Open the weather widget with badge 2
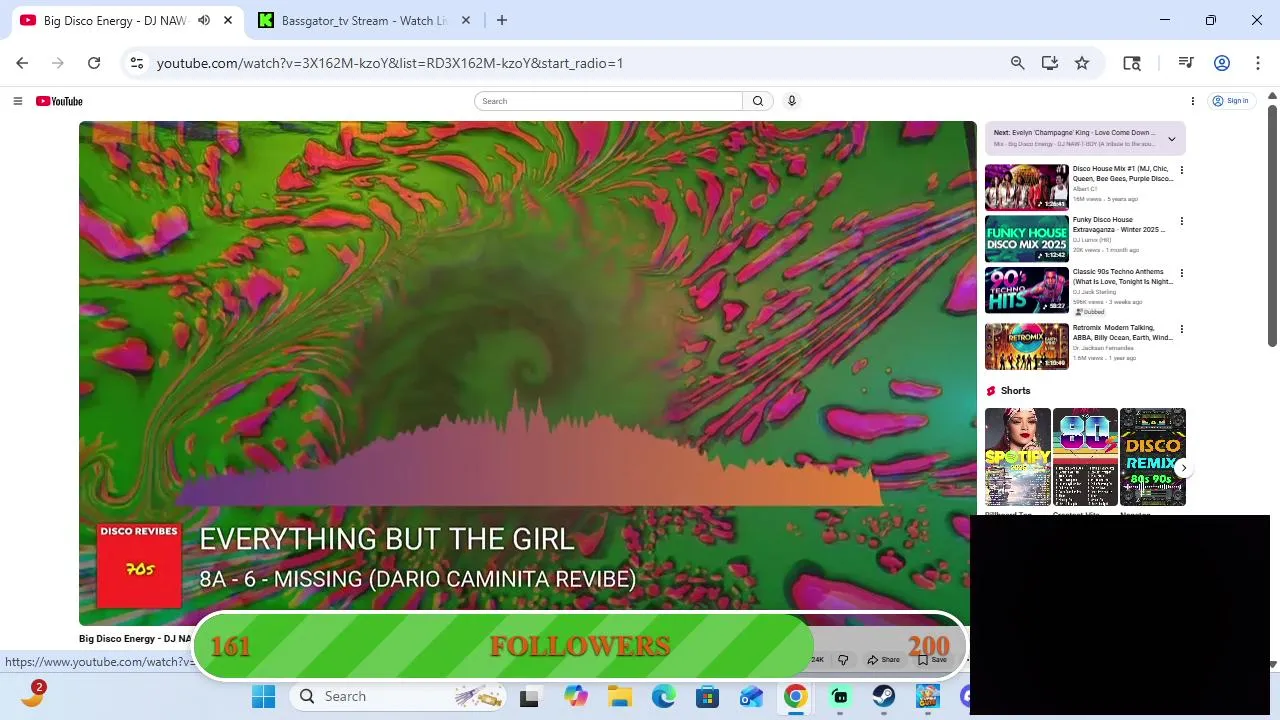Image resolution: width=1280 pixels, height=720 pixels. 32,694
